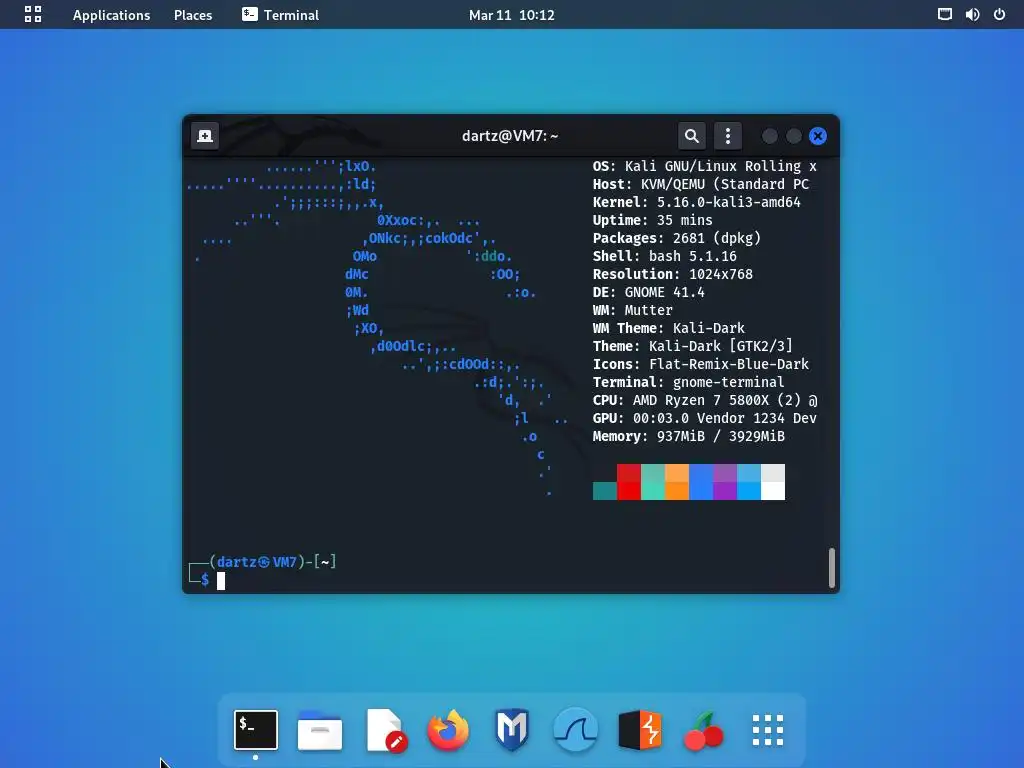The height and width of the screenshot is (768, 1024).
Task: Open the terminal three-dot menu
Action: (x=728, y=136)
